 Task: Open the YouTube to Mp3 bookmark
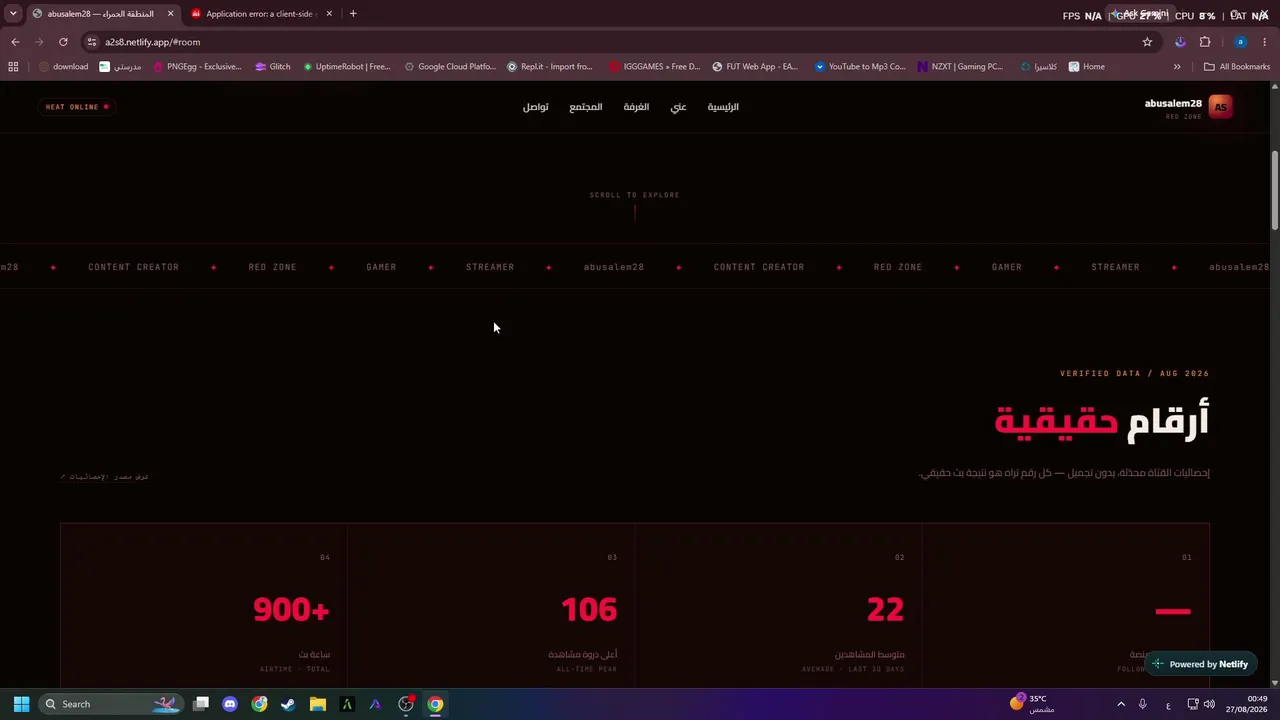[x=860, y=67]
